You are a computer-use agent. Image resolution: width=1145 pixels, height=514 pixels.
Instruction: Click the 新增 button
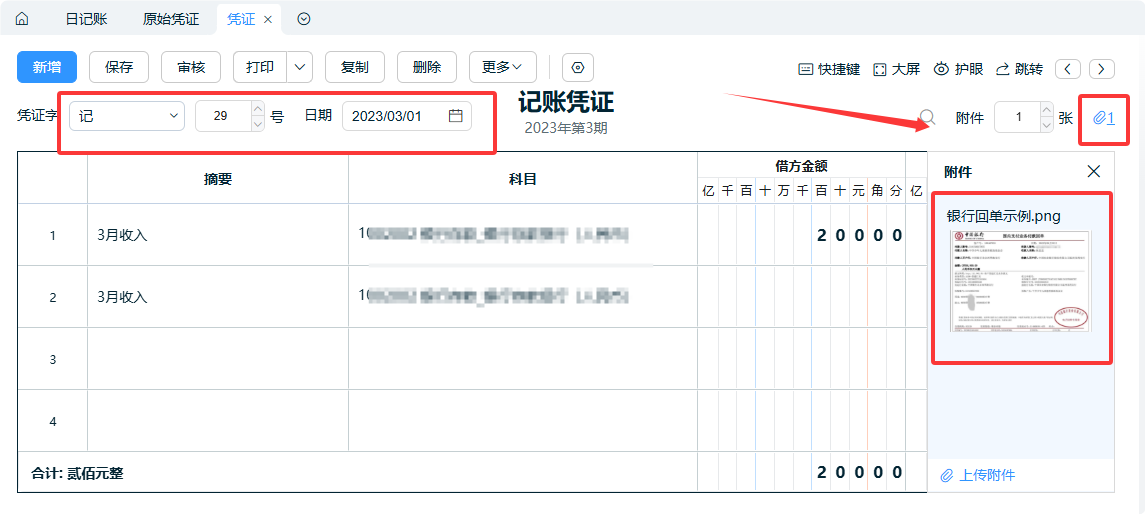47,67
